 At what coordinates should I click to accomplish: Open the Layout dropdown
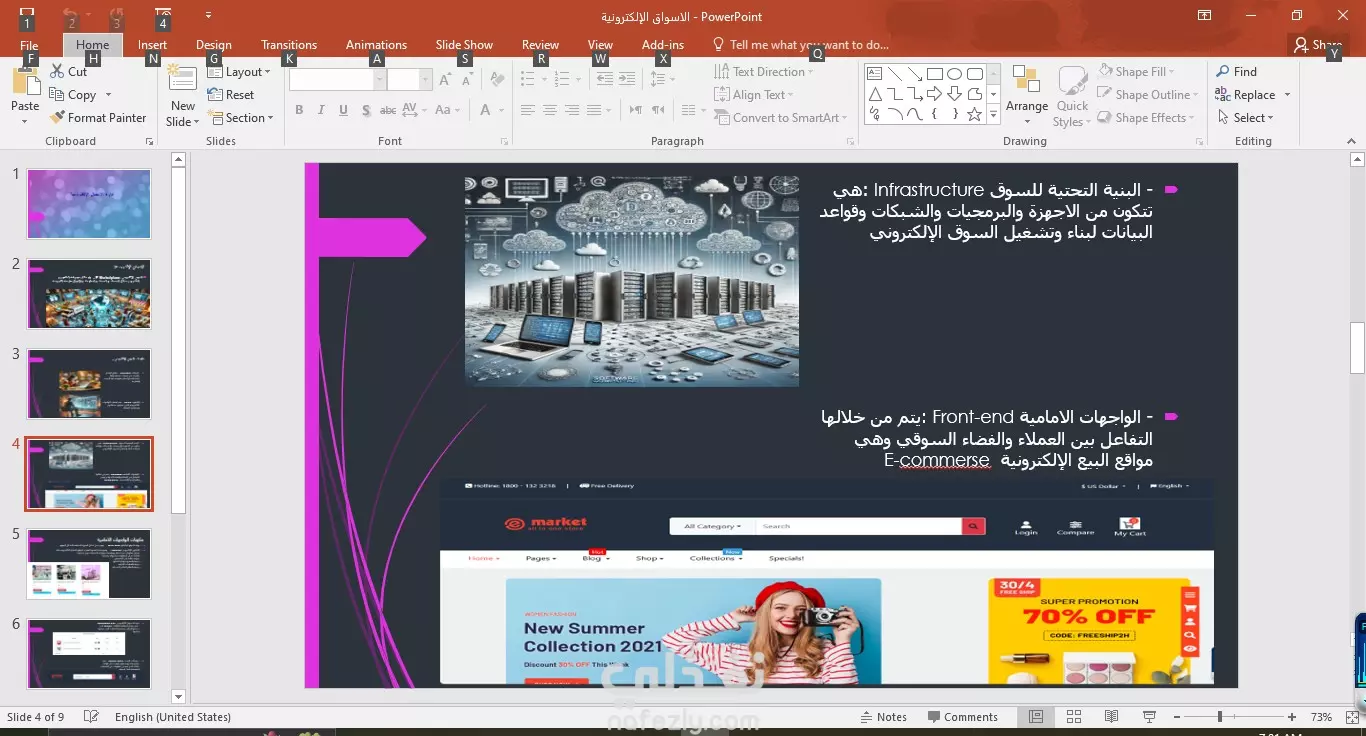[x=240, y=72]
